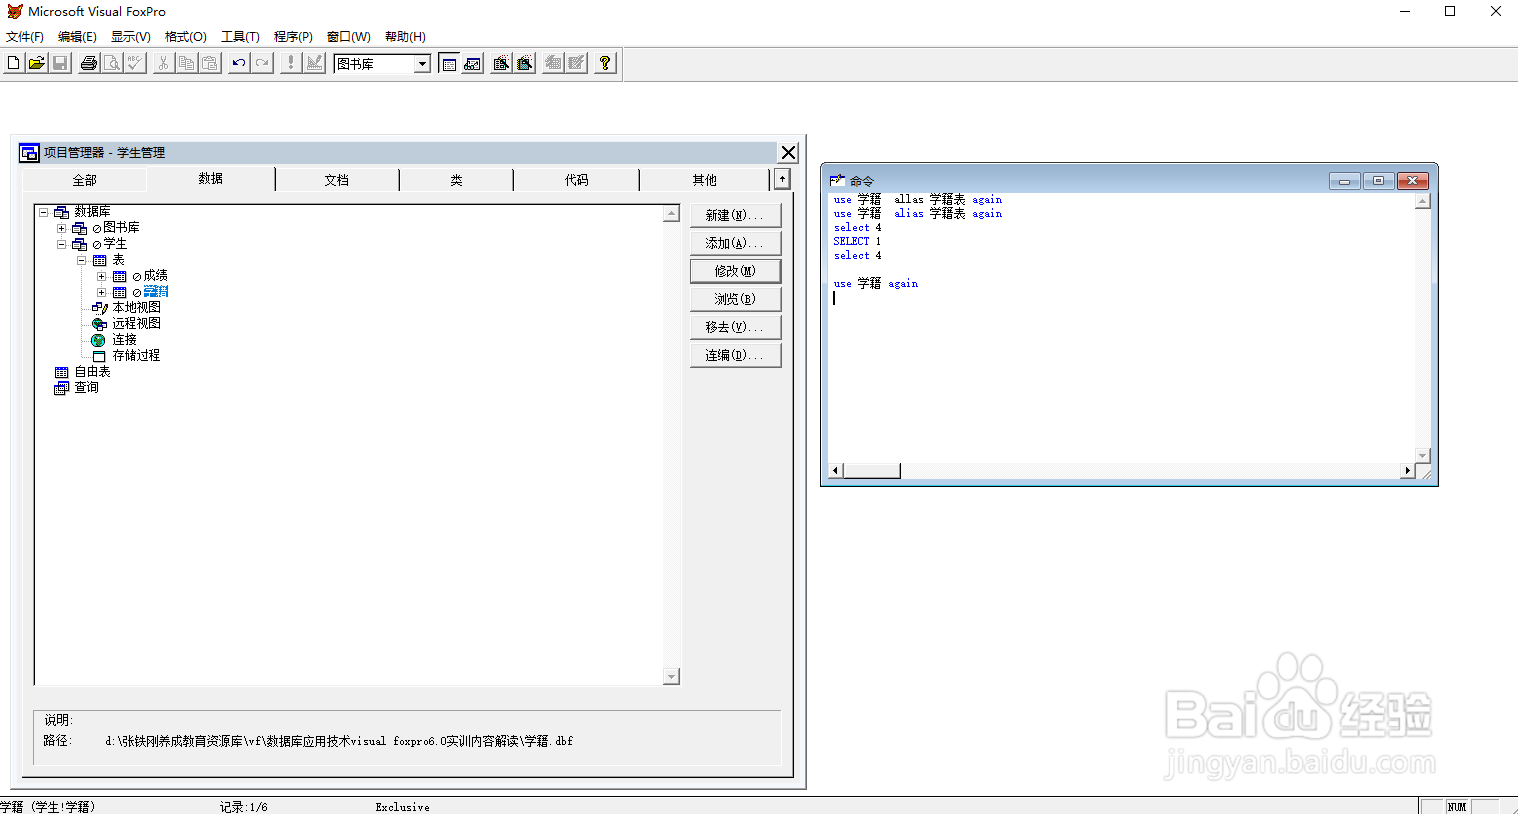
Task: Click the 移去(V)... button
Action: [x=735, y=327]
